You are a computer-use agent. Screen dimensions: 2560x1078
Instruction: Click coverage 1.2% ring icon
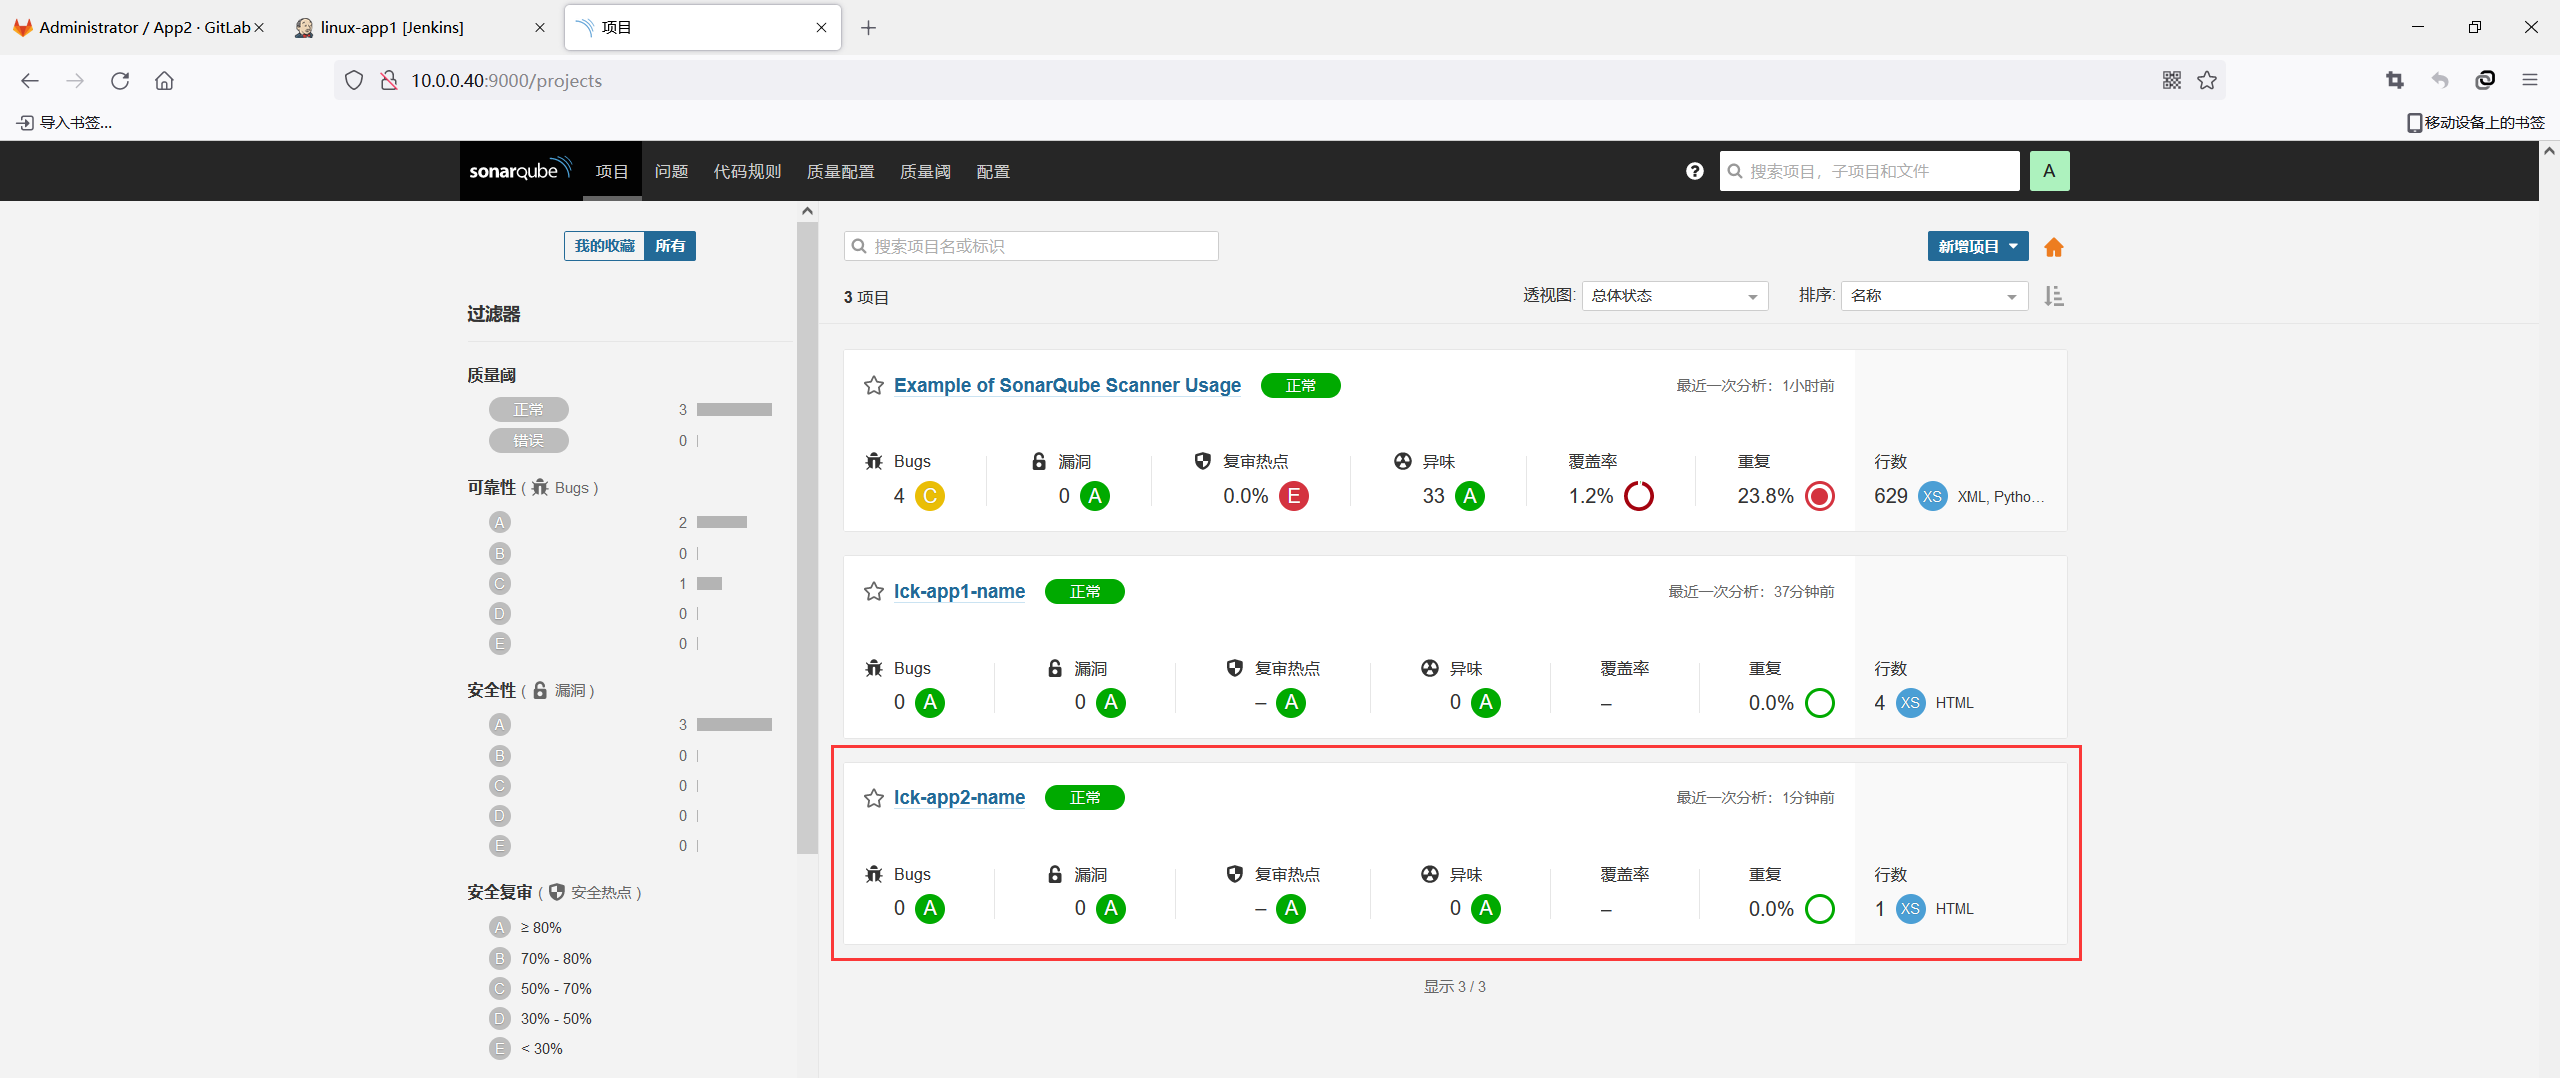pos(1639,496)
